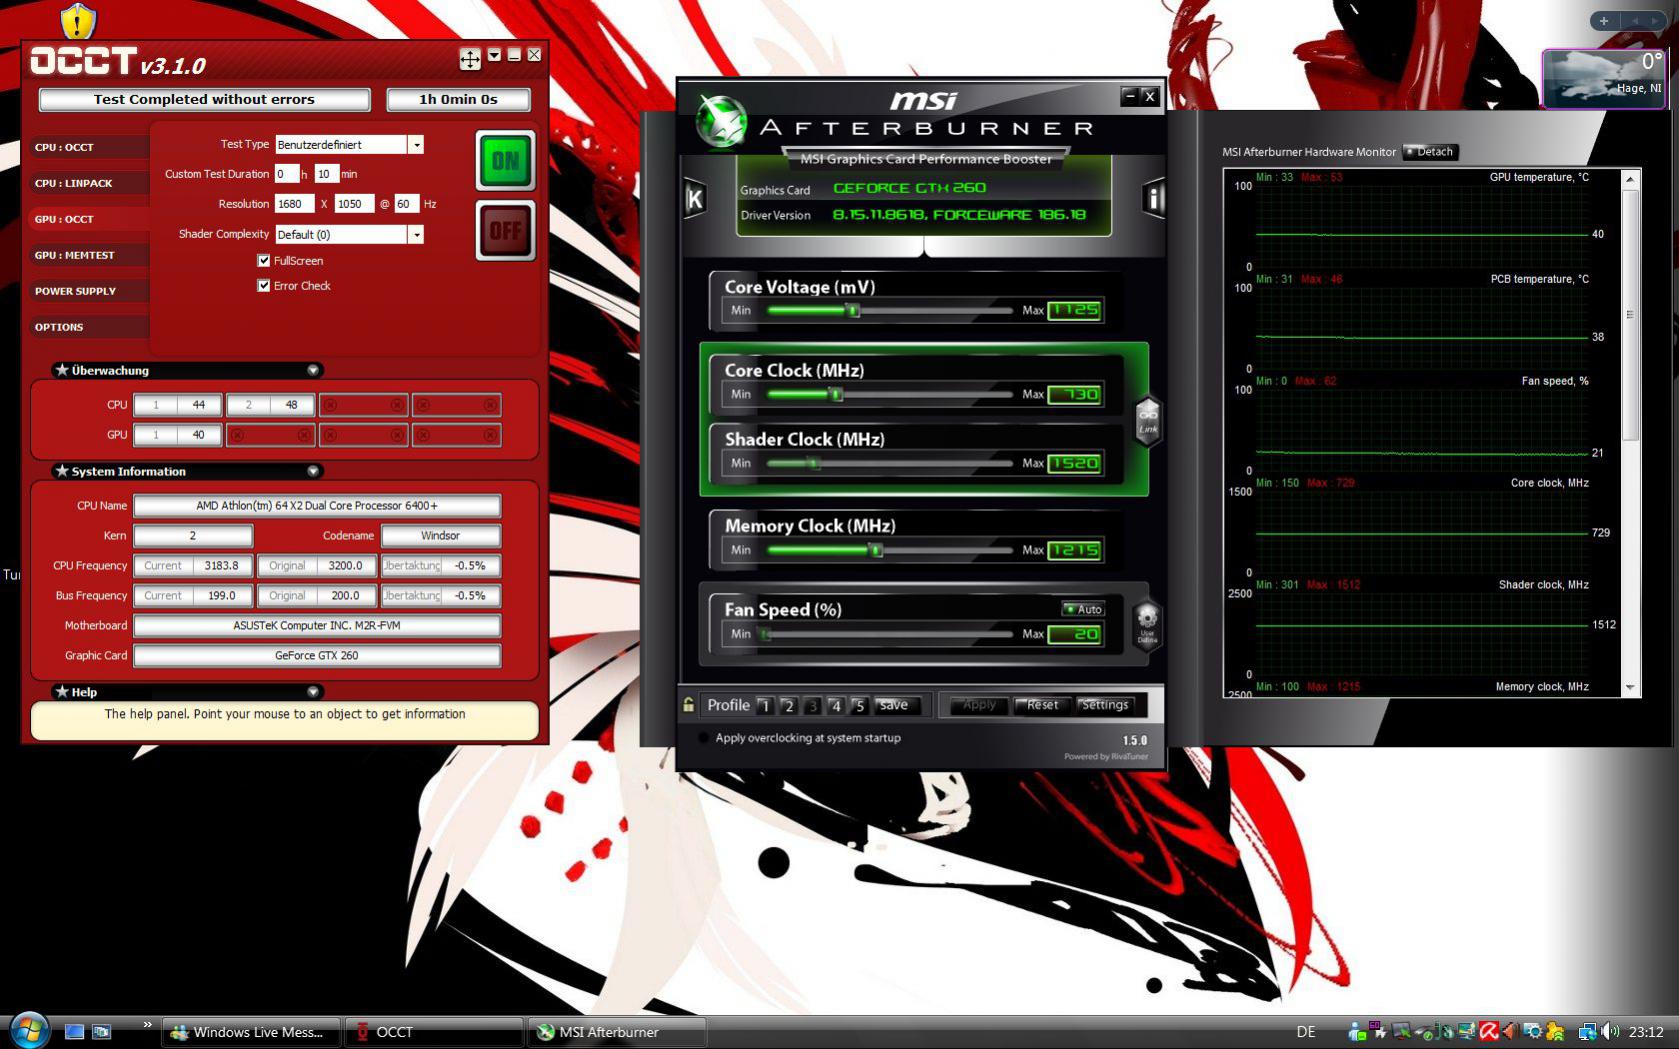
Task: Toggle the FullScreen checkbox in OCCT
Action: [x=264, y=261]
